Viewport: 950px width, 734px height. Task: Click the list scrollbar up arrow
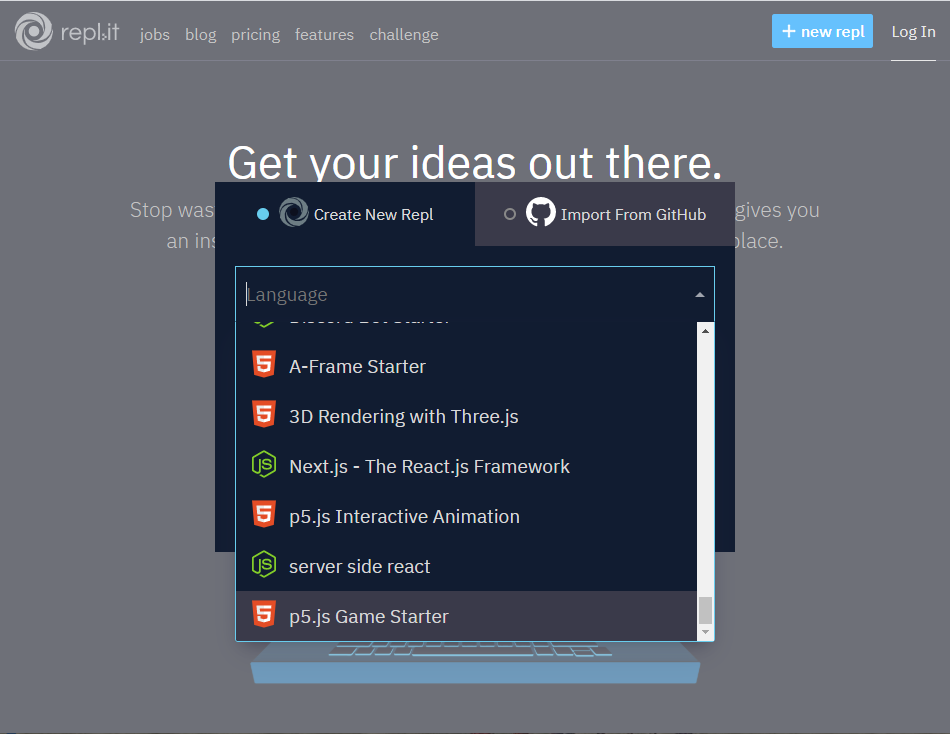tap(705, 331)
